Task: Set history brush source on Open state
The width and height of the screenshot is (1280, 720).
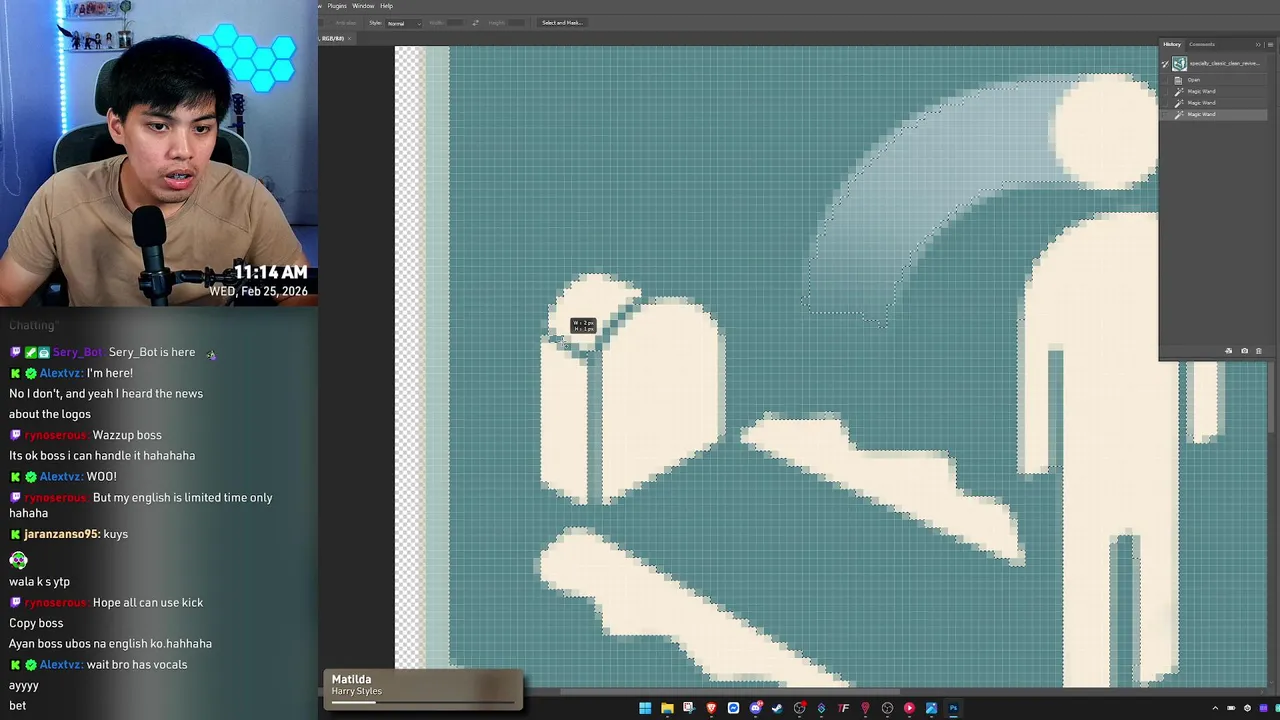Action: coord(1165,80)
